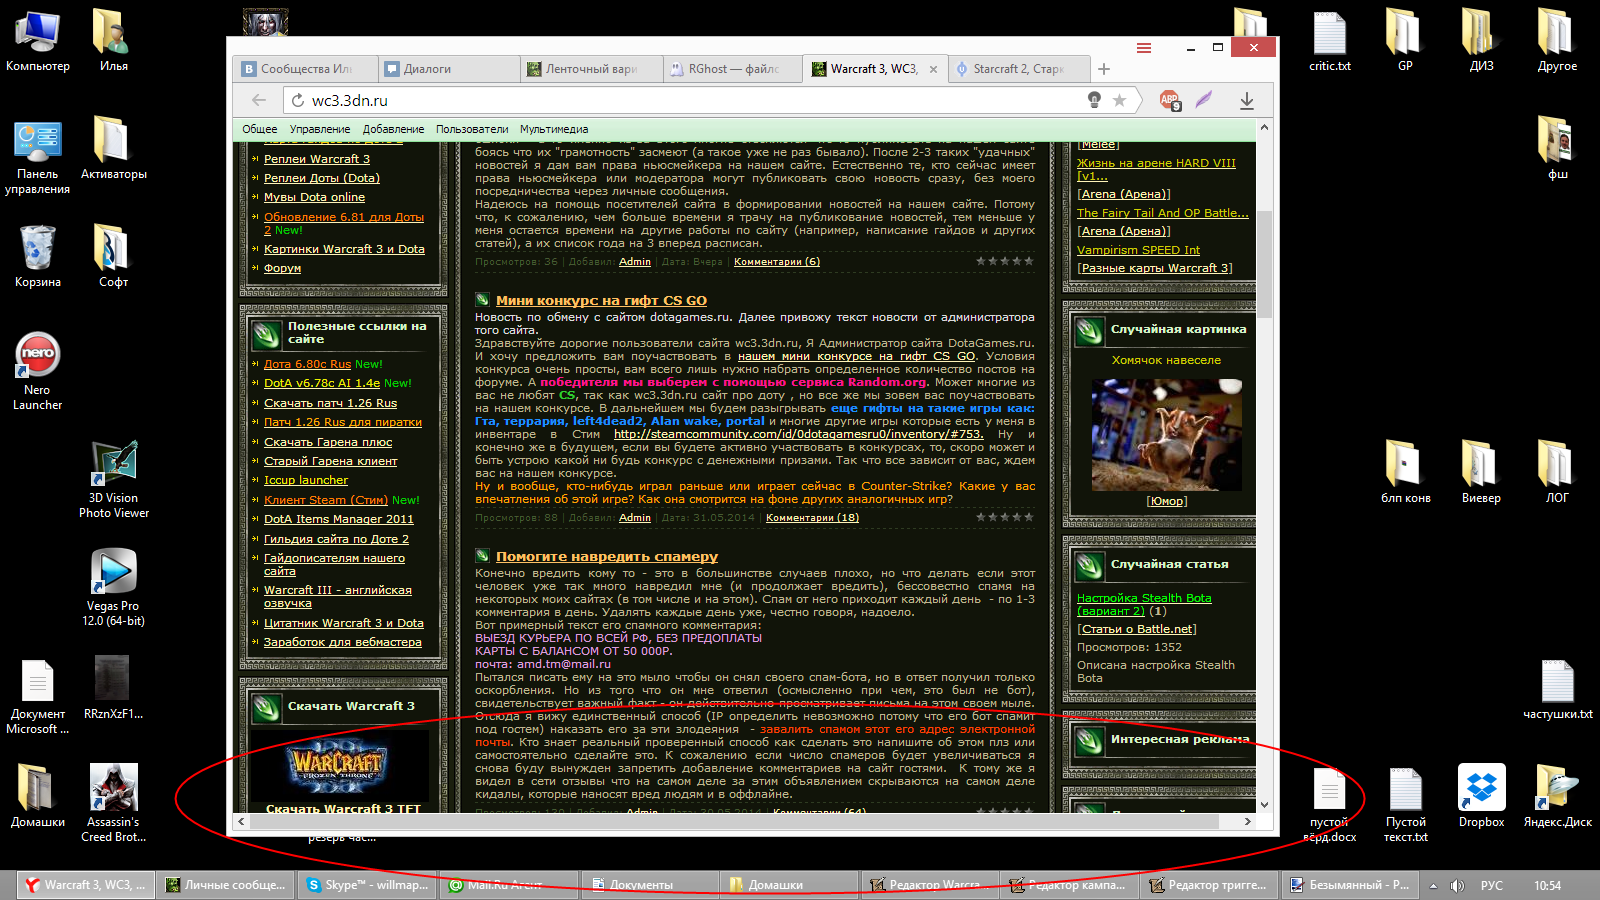Open the Adblock Plus extension icon
This screenshot has height=900, width=1600.
click(1169, 100)
